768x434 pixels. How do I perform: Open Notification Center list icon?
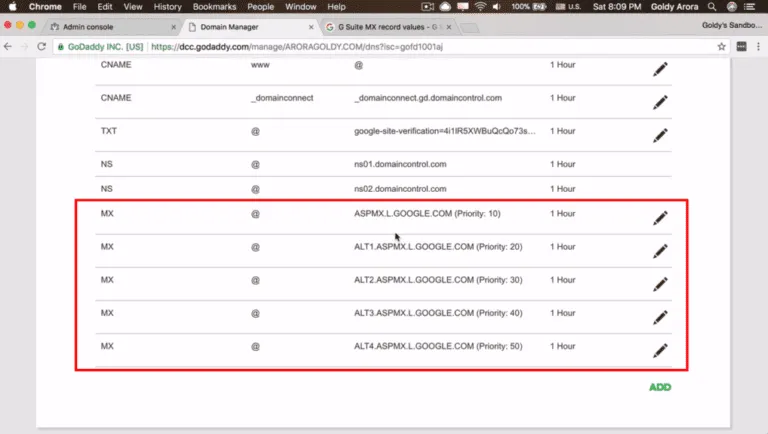tap(749, 7)
